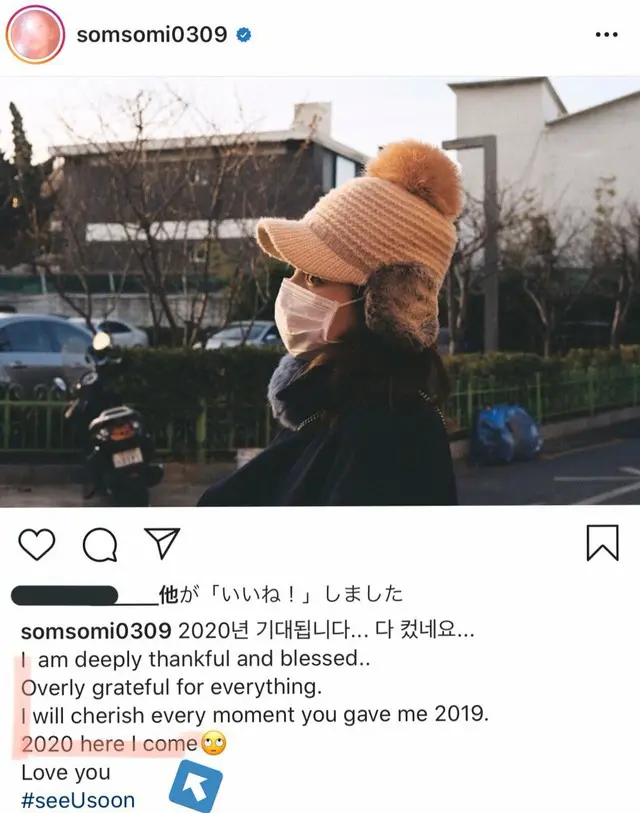Tap "Love you" caption line
640x813 pixels.
[66, 773]
